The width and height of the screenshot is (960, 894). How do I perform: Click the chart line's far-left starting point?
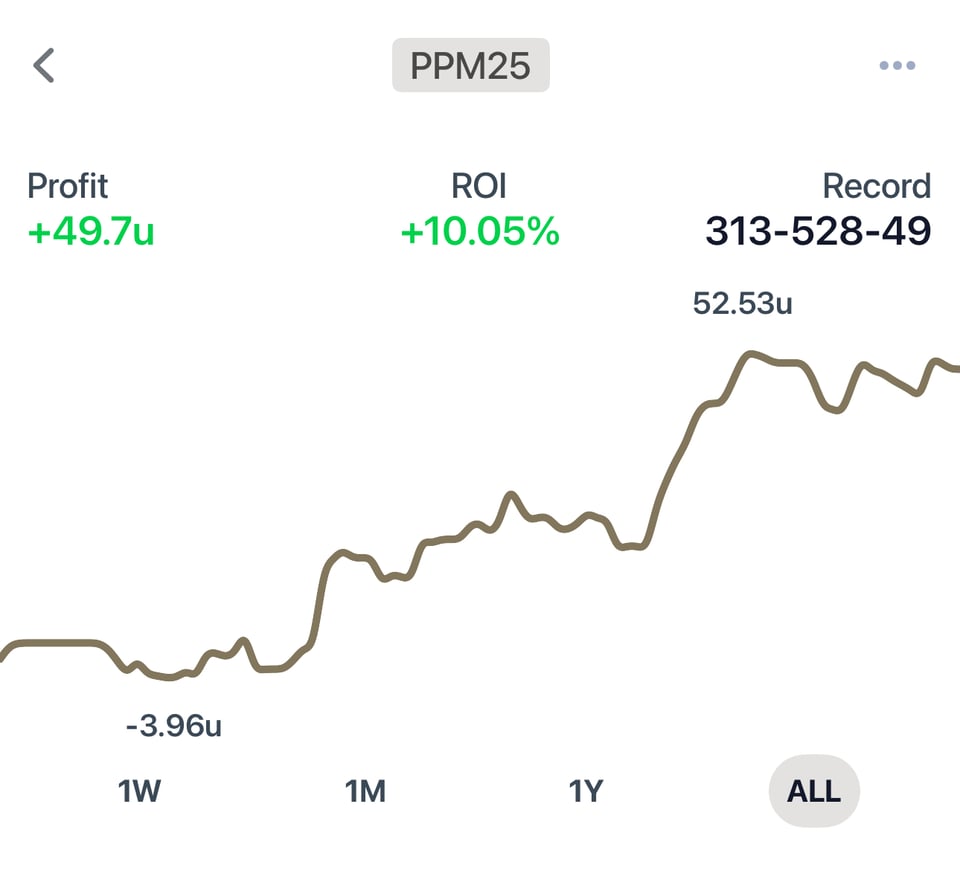coord(3,658)
